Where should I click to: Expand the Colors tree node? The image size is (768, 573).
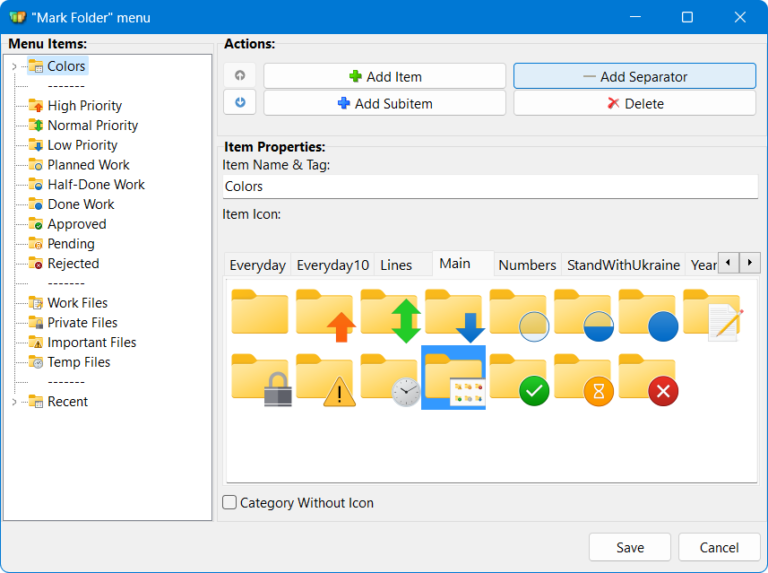(x=13, y=67)
